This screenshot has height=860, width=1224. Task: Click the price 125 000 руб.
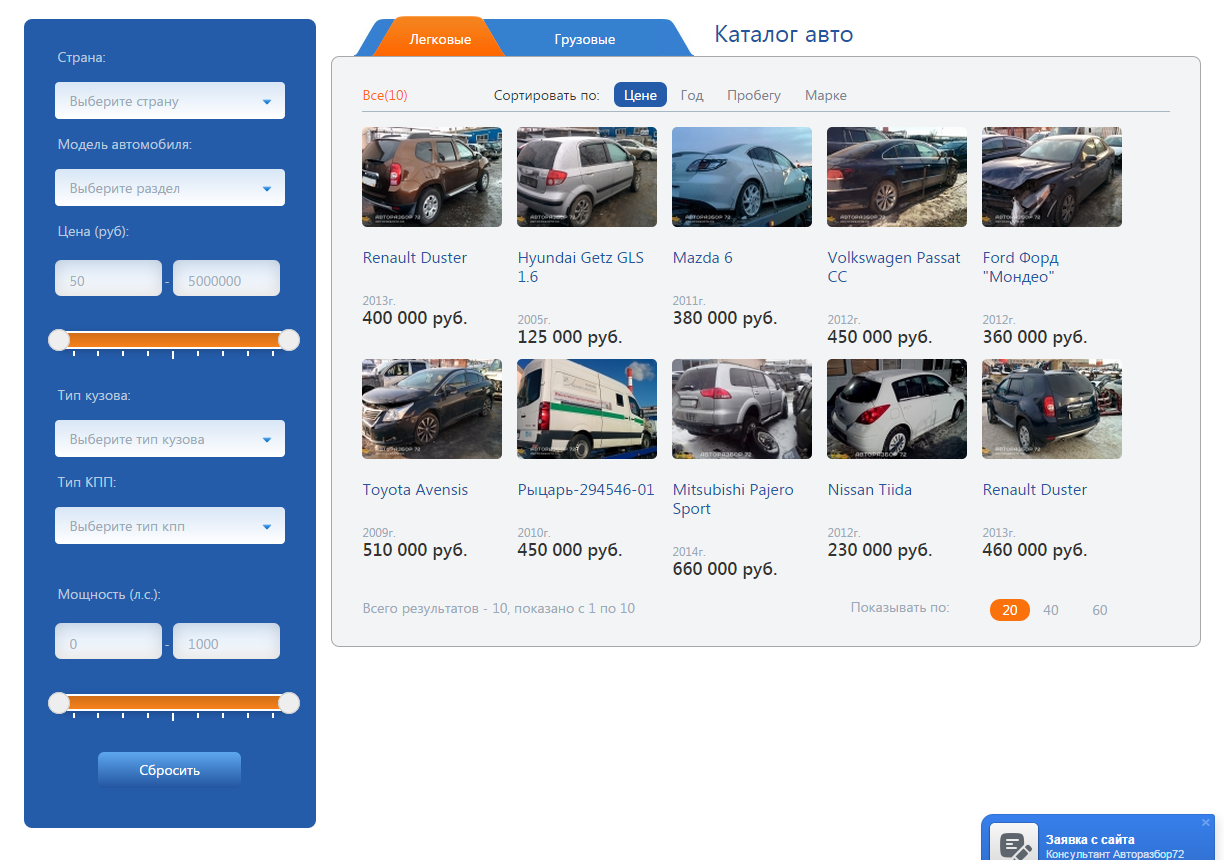[570, 336]
